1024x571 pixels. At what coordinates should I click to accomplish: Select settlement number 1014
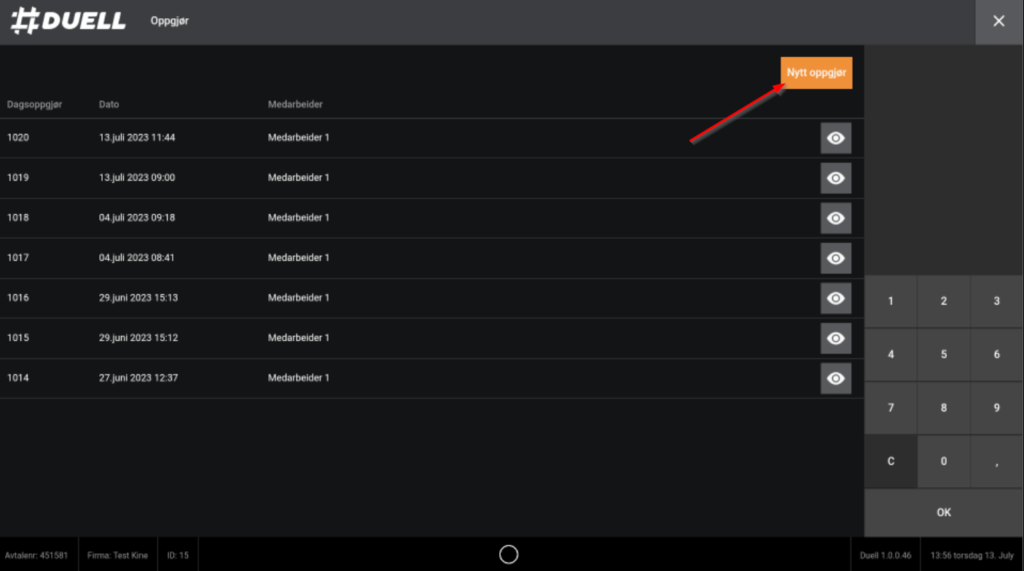coord(18,378)
